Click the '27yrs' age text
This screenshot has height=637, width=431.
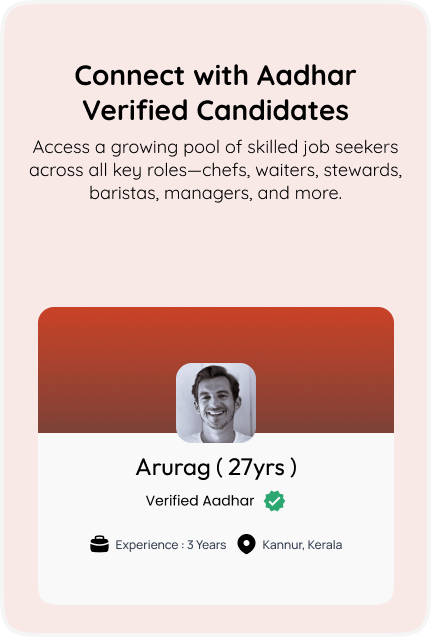pos(256,468)
